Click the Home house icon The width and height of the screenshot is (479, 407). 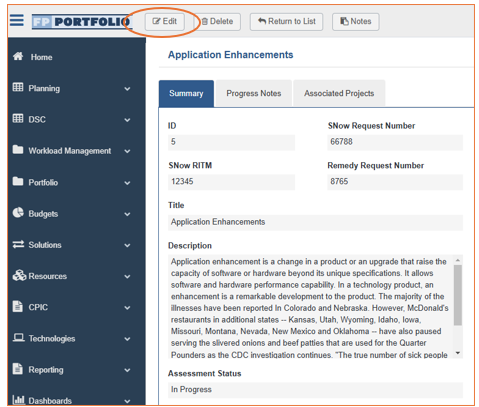click(x=18, y=56)
